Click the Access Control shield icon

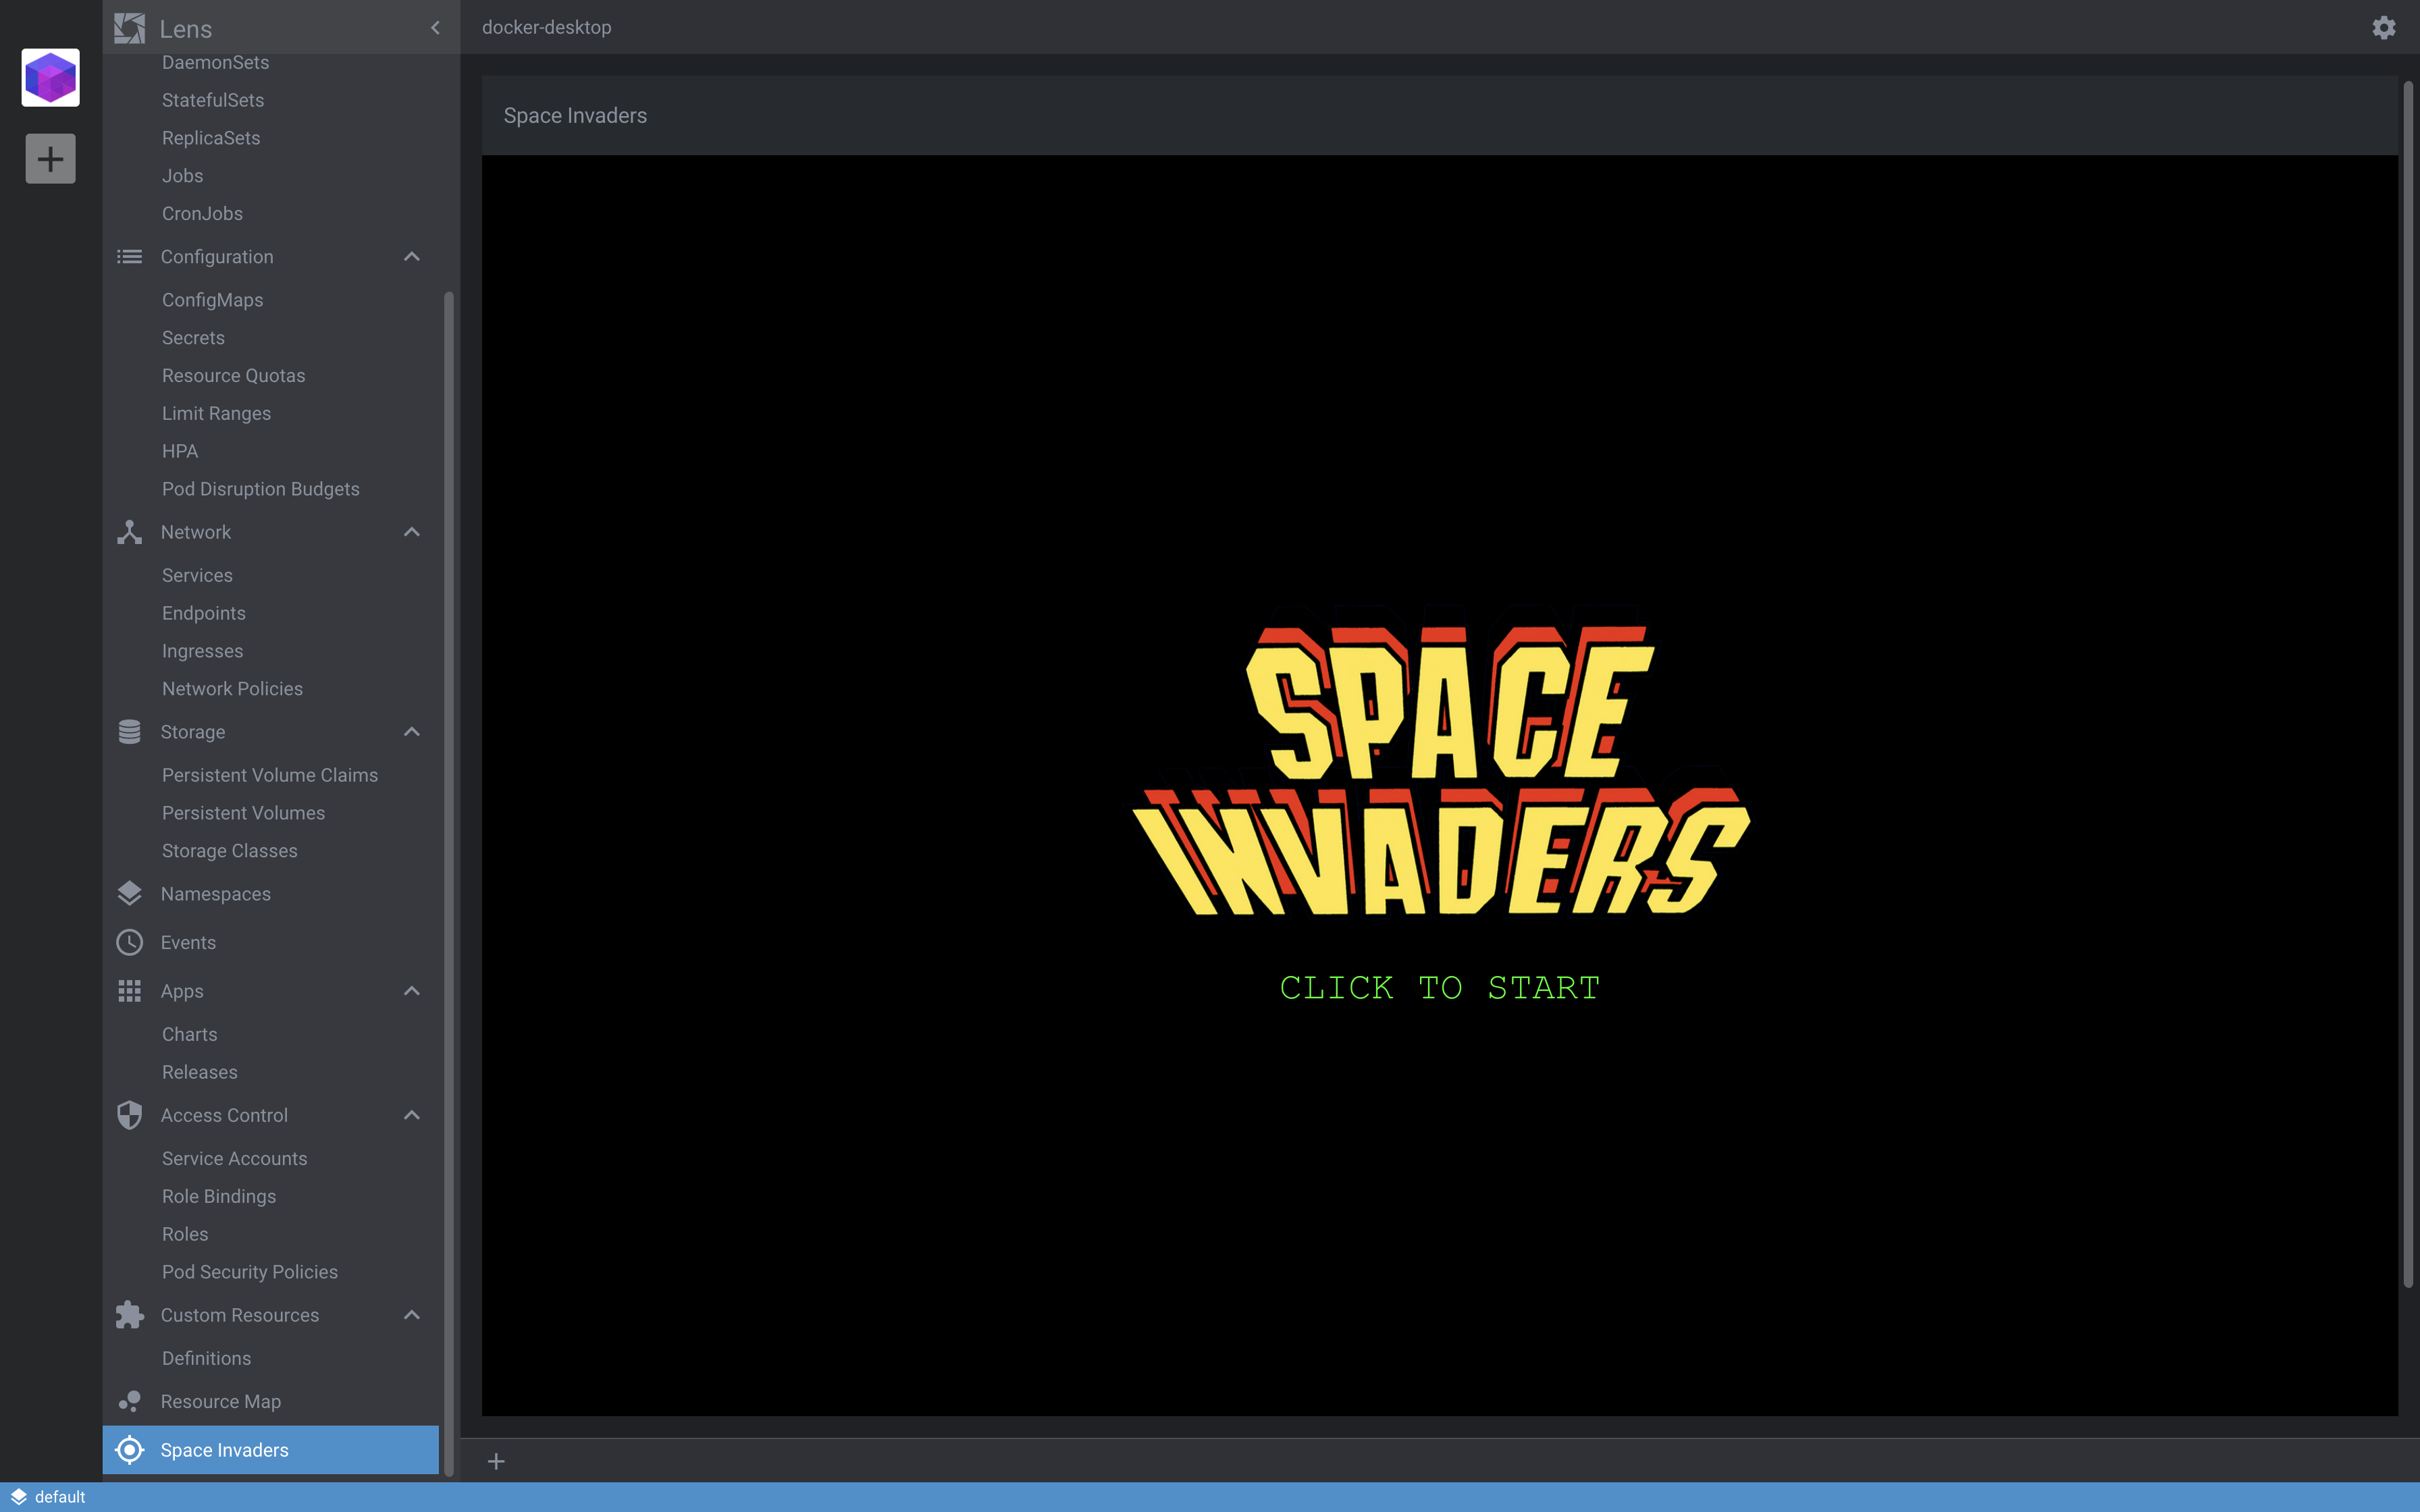(129, 1115)
